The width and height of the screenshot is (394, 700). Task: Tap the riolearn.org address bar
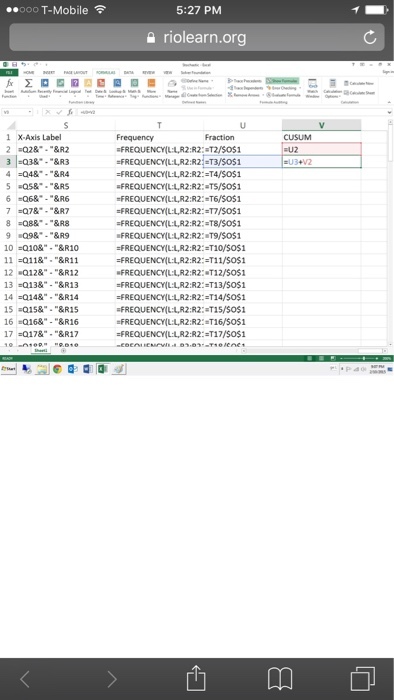(197, 38)
